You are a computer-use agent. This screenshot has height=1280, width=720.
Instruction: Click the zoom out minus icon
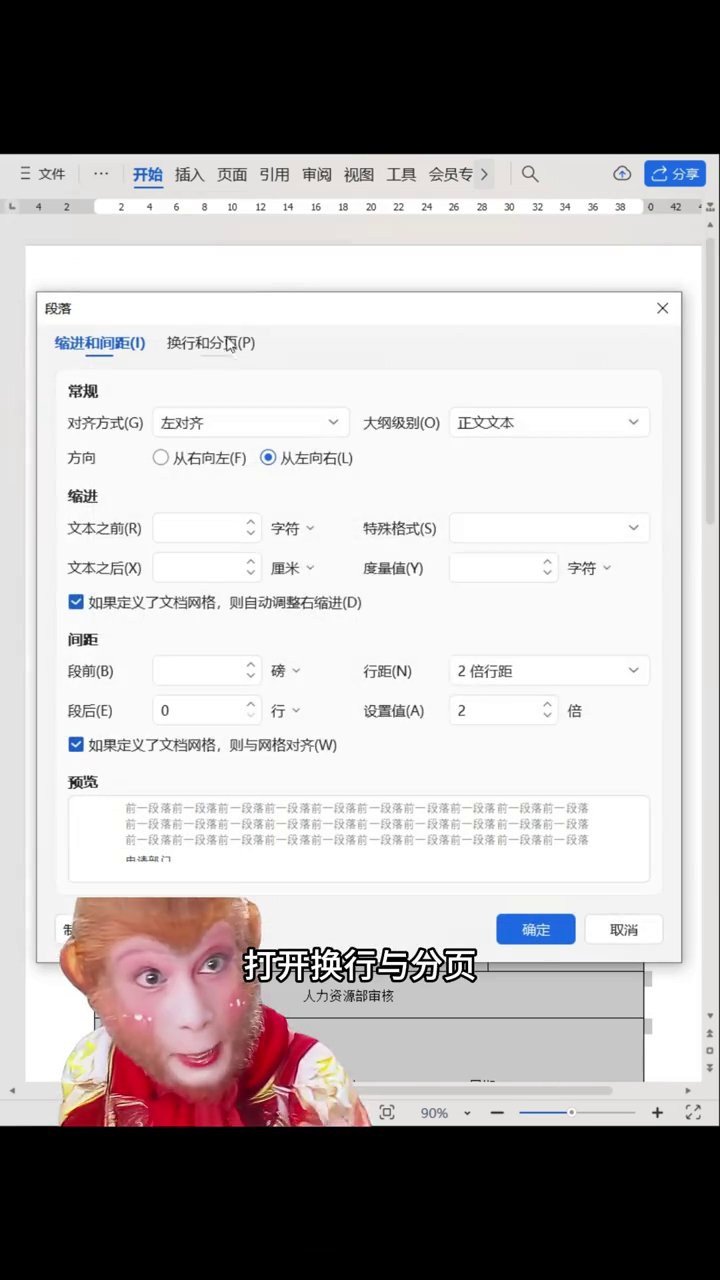click(497, 1112)
